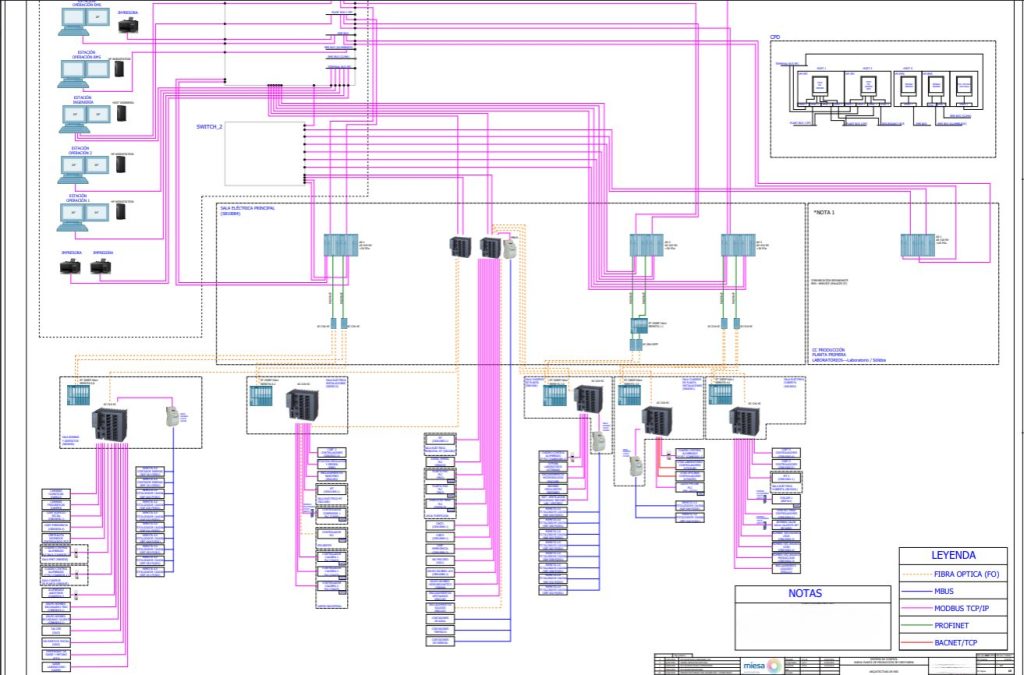Image resolution: width=1024 pixels, height=675 pixels.
Task: Select the *NOTA 1 text
Action: (x=824, y=212)
